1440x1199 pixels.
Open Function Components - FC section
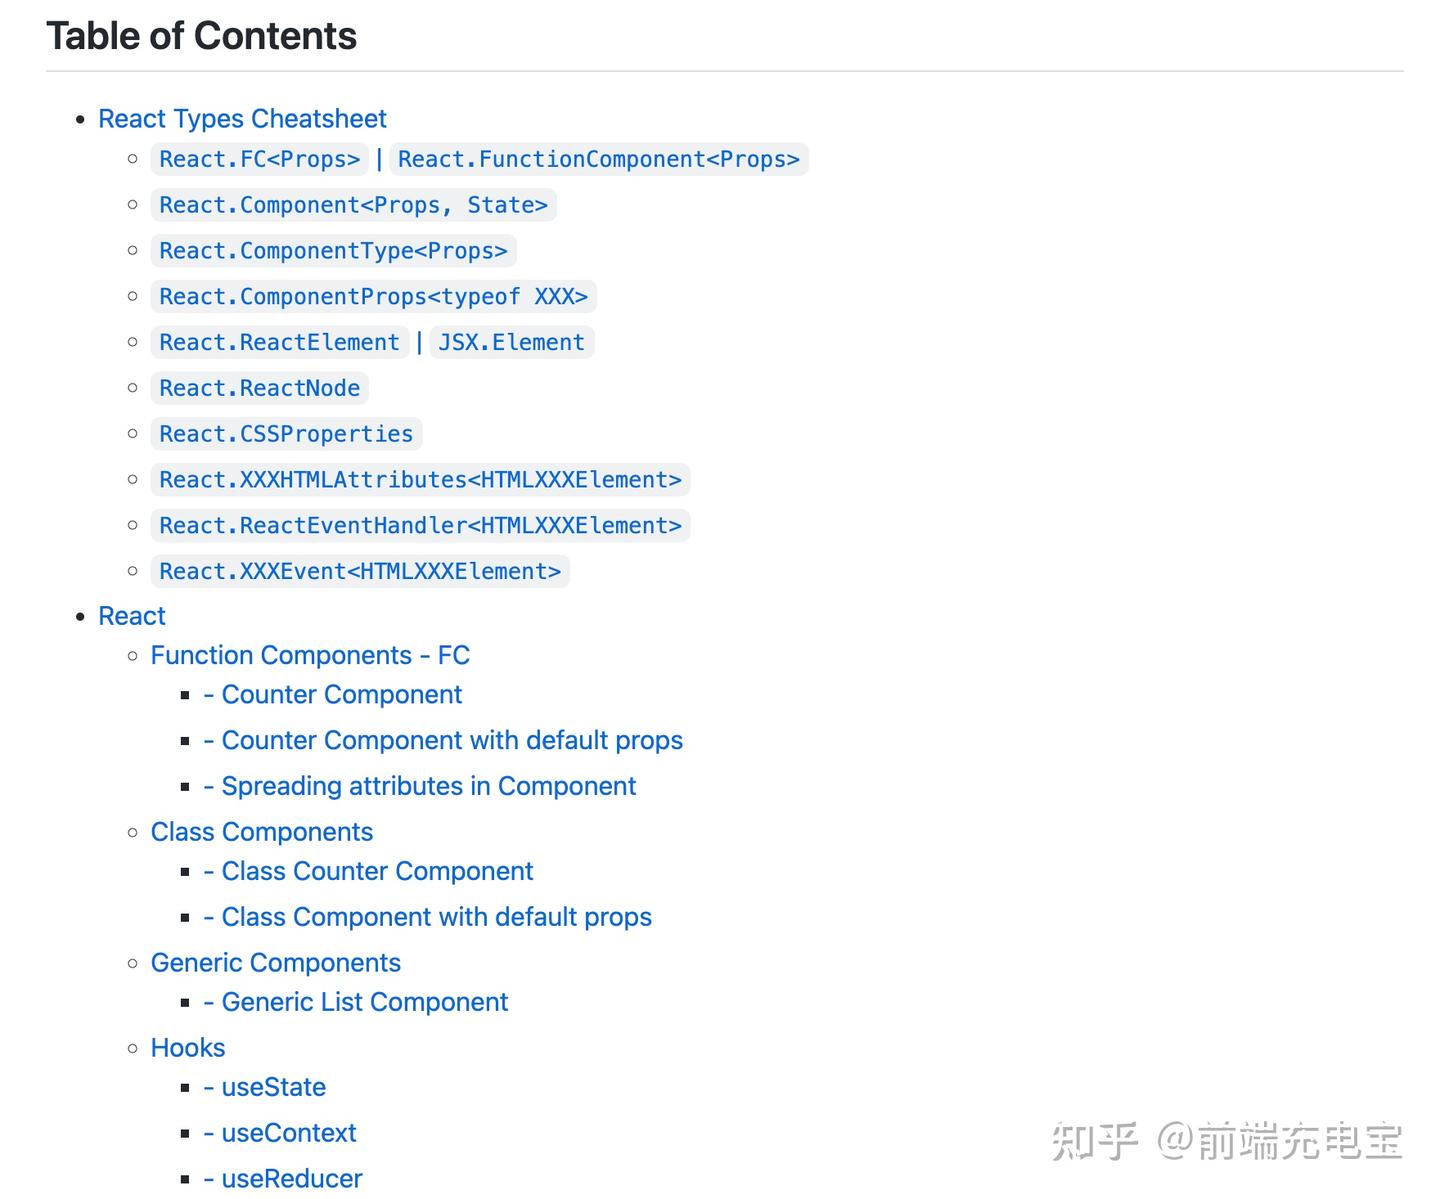(310, 656)
